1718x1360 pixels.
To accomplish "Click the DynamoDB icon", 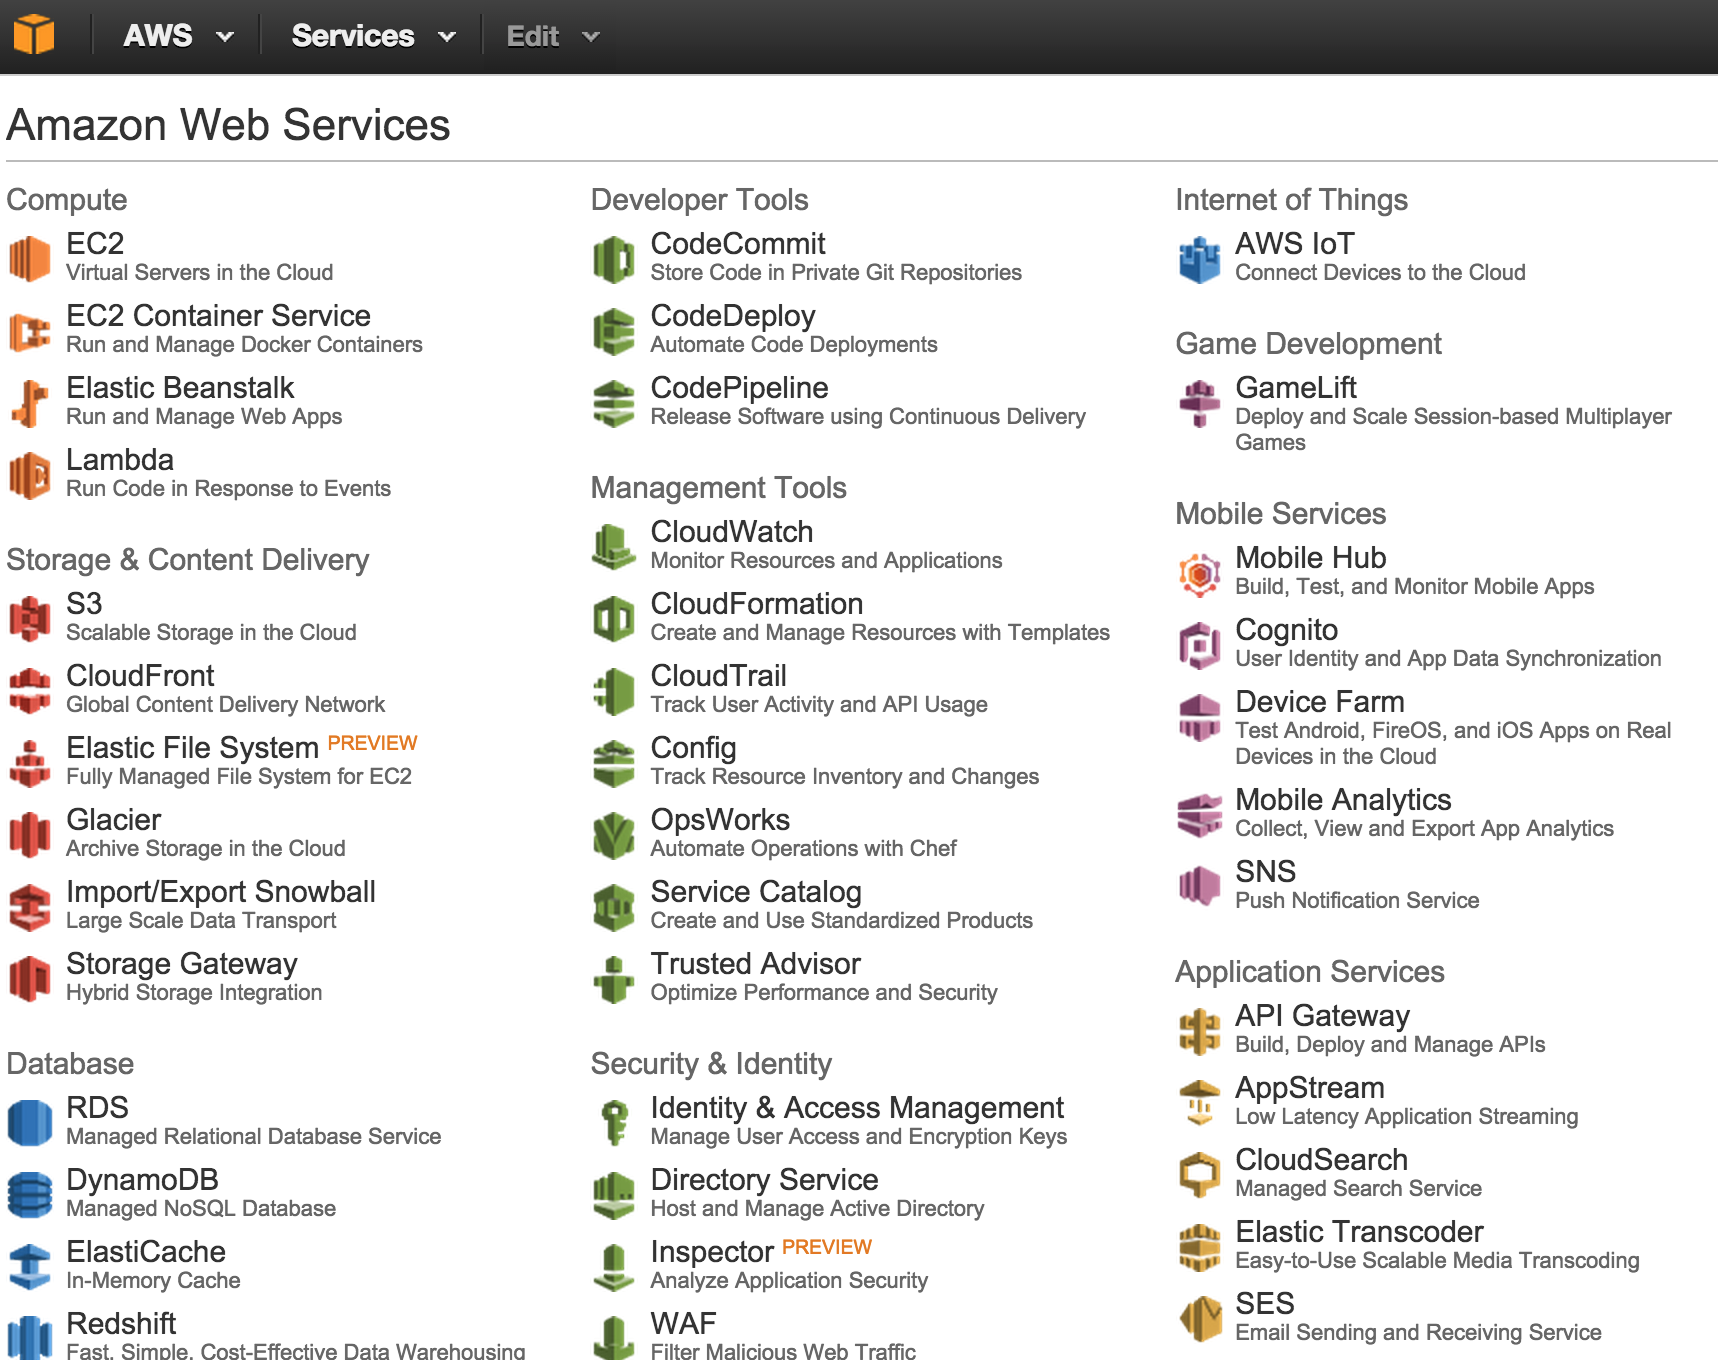I will click(30, 1195).
